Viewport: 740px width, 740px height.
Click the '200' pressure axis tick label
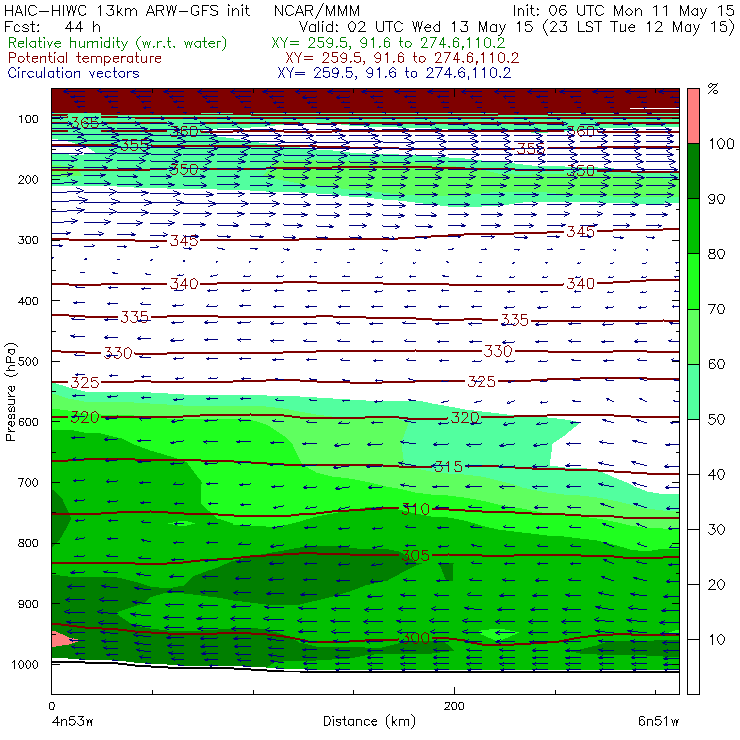click(28, 179)
